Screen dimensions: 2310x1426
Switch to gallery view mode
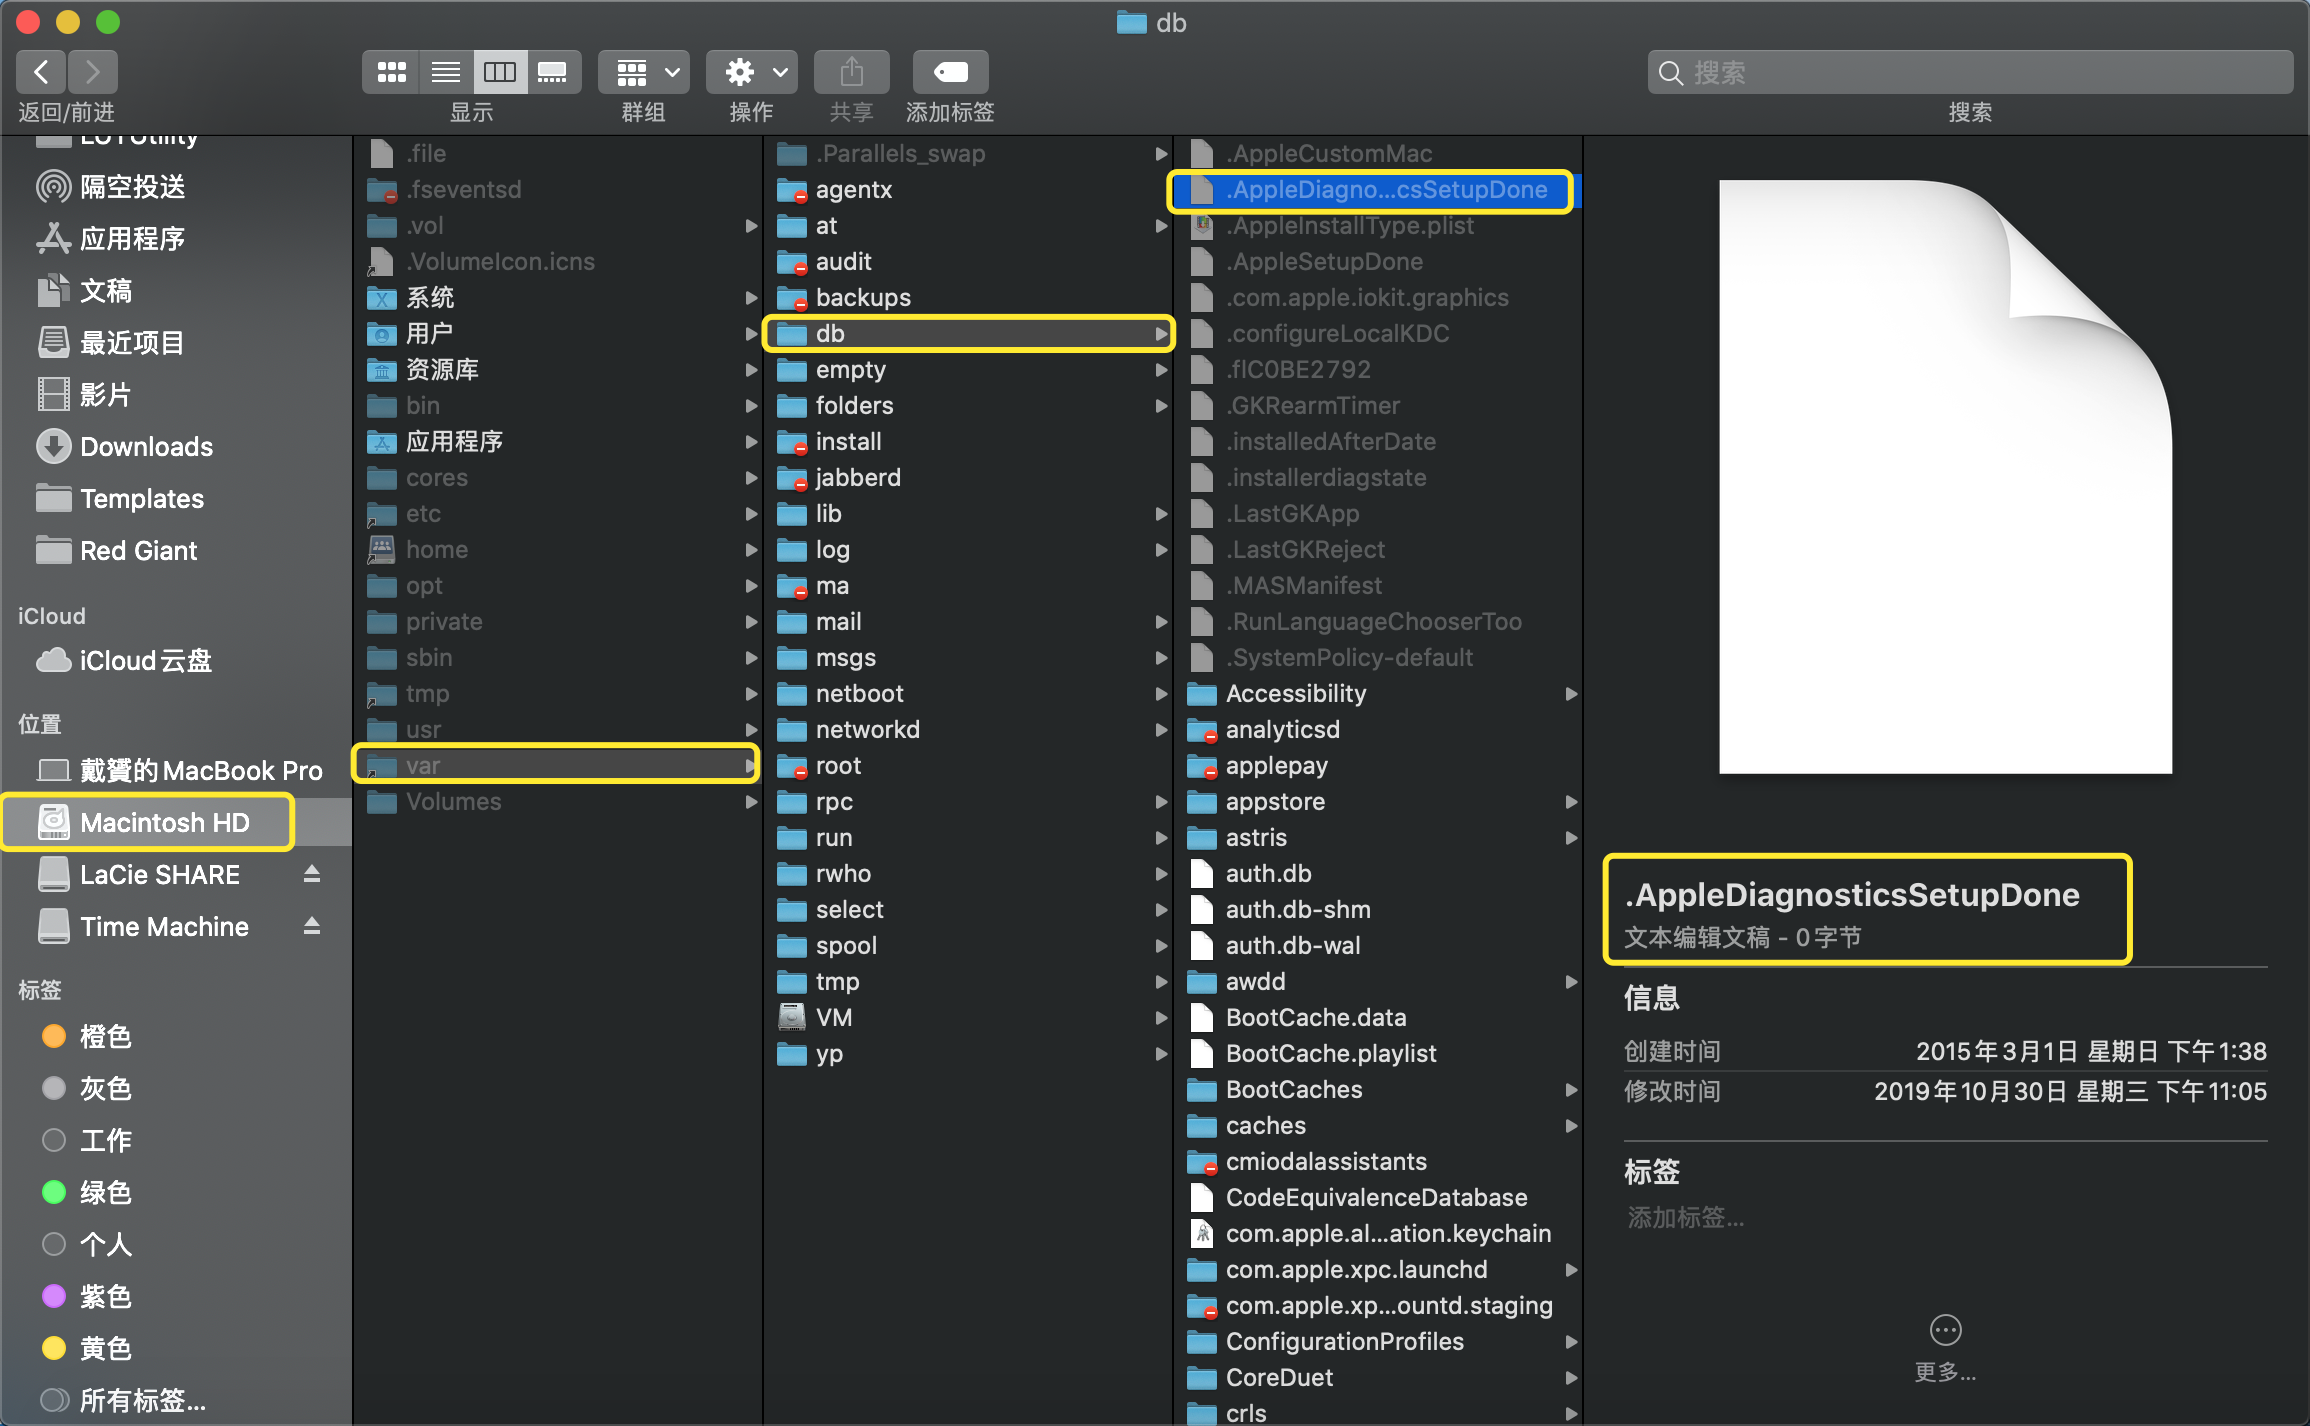click(x=553, y=72)
